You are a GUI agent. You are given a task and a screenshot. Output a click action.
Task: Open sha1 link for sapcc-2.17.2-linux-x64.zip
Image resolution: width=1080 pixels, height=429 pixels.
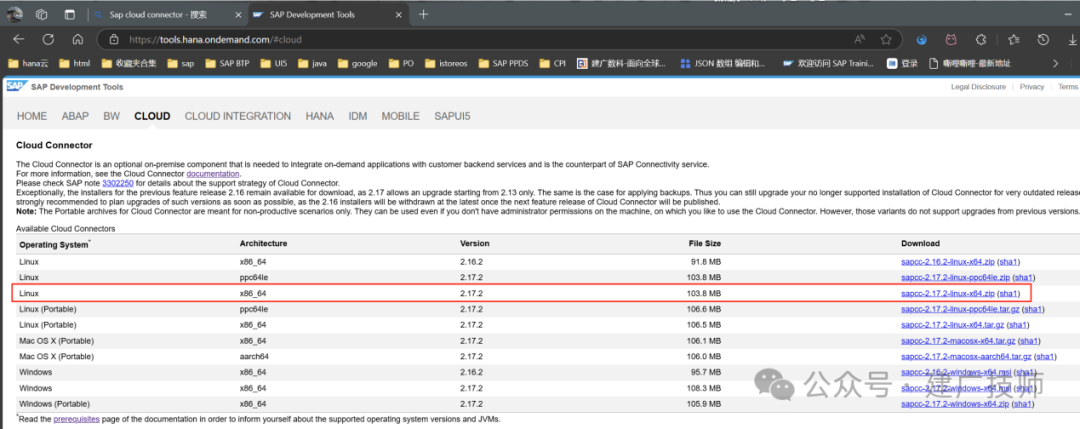(1008, 293)
